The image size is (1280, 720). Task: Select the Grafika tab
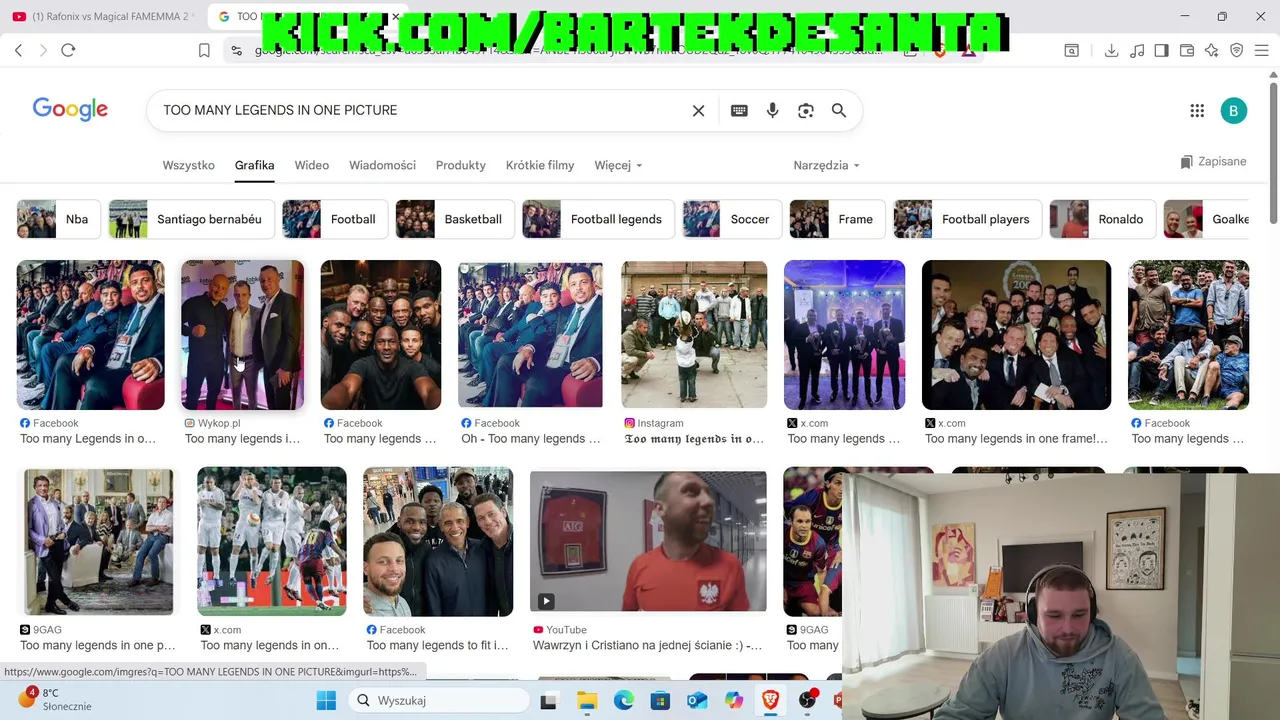tap(254, 165)
